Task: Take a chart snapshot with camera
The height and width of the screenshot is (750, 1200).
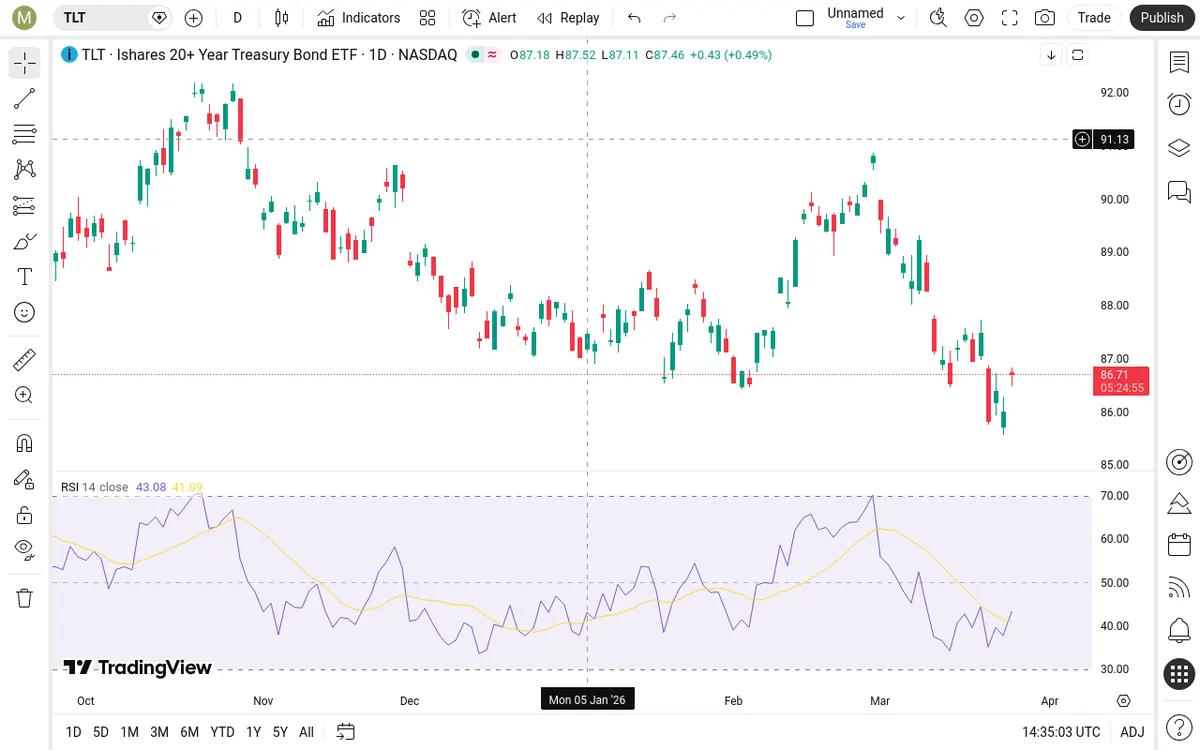Action: 1045,17
